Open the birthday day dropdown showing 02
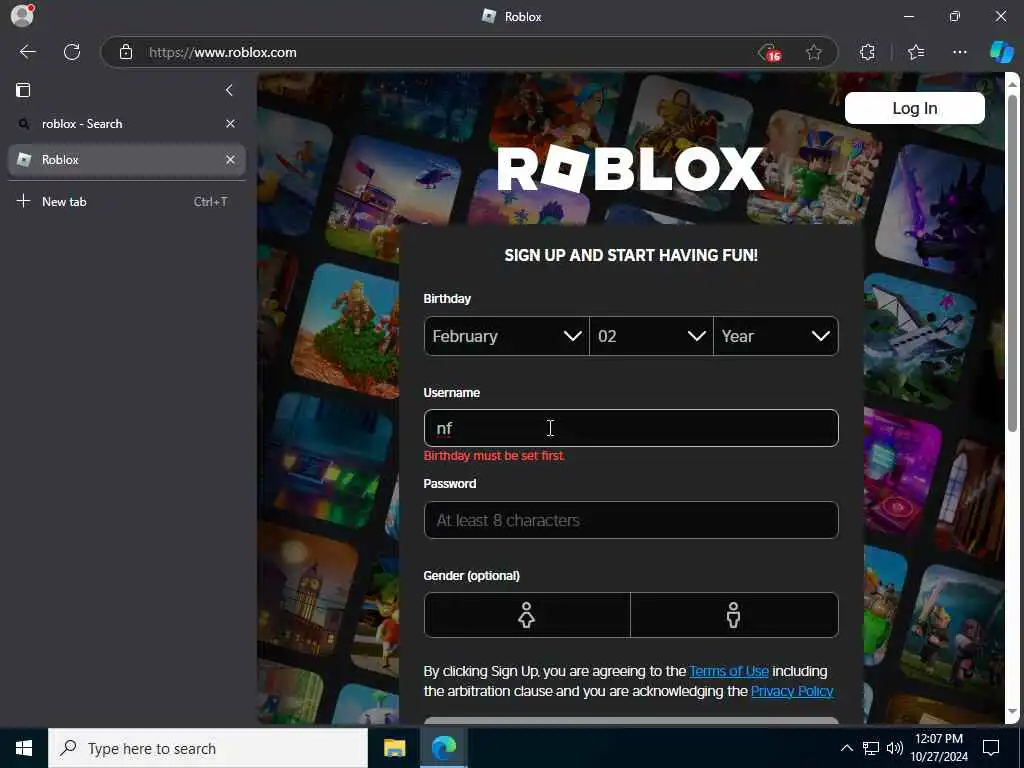Image resolution: width=1024 pixels, height=768 pixels. [651, 336]
